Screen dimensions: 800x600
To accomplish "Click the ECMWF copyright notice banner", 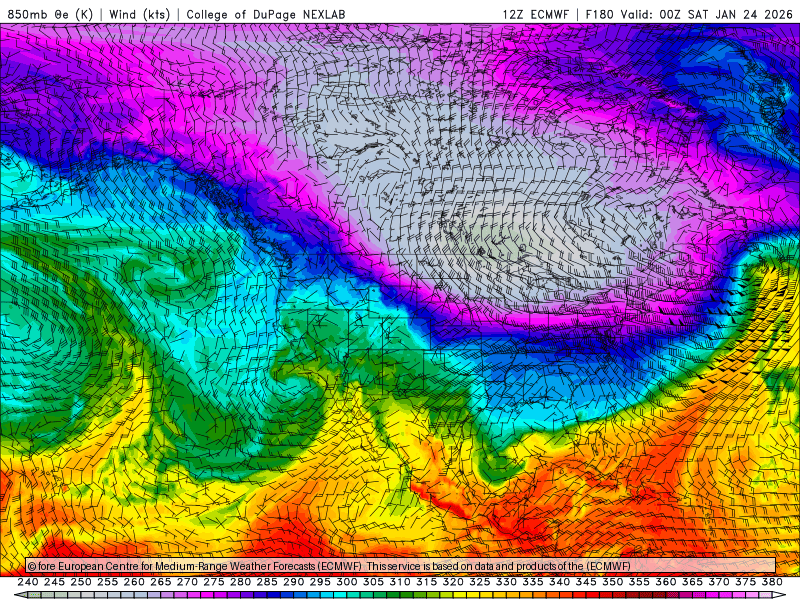I will [401, 566].
